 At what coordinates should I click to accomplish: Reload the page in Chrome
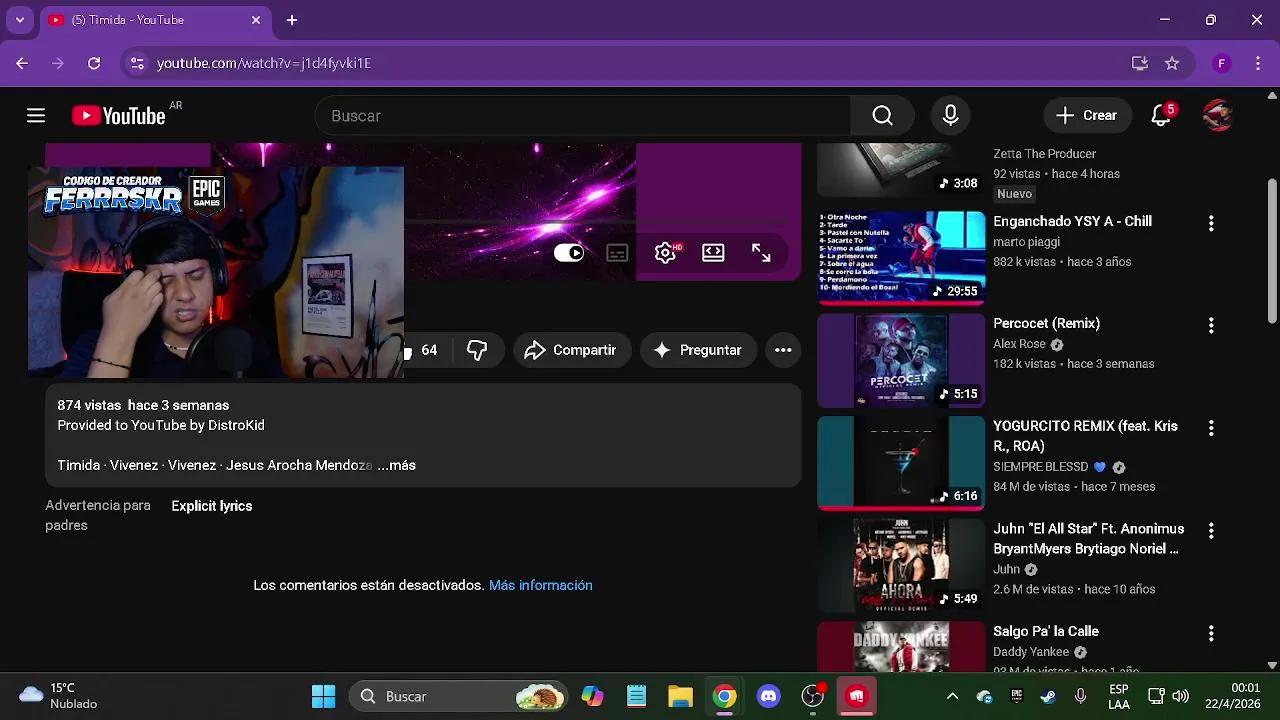pos(94,63)
